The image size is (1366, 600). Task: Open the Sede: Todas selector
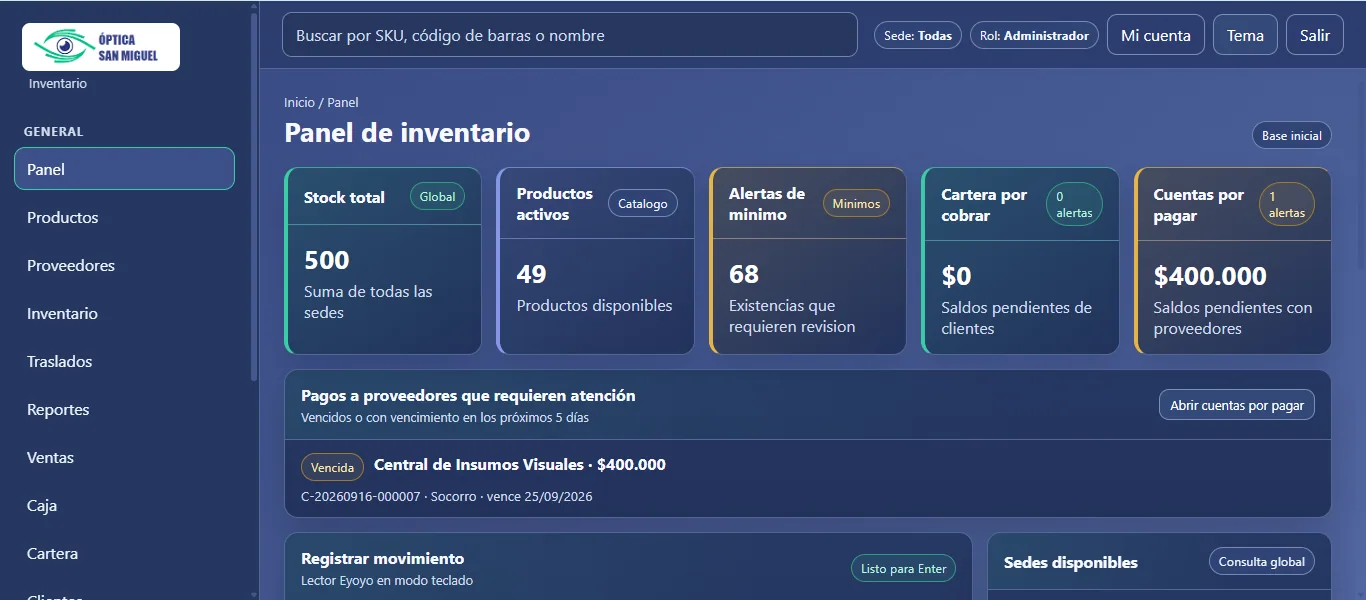click(x=918, y=35)
